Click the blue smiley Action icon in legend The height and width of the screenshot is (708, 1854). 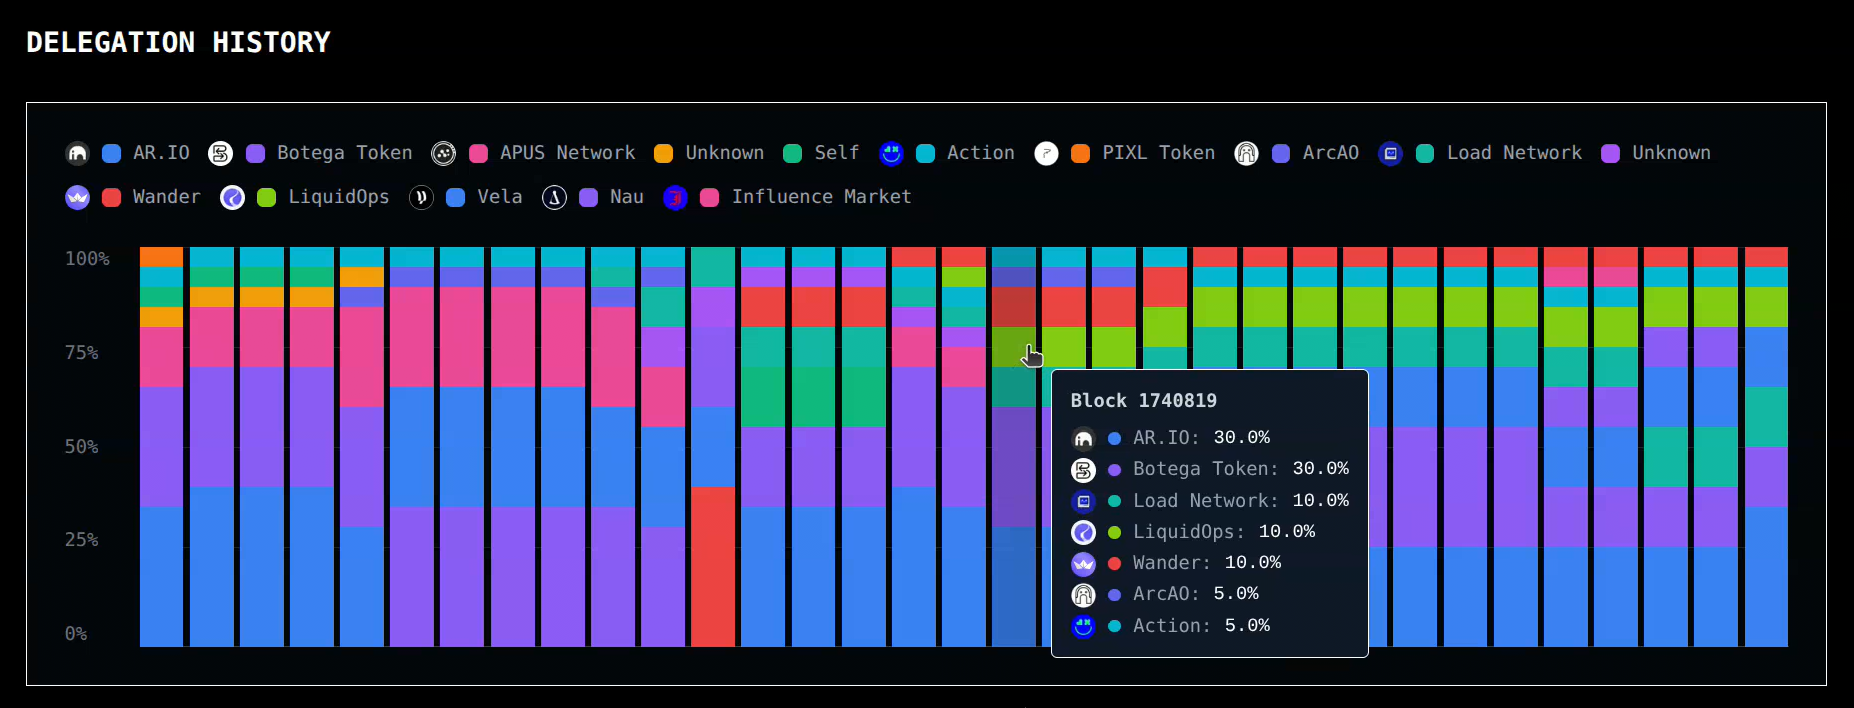click(x=891, y=153)
